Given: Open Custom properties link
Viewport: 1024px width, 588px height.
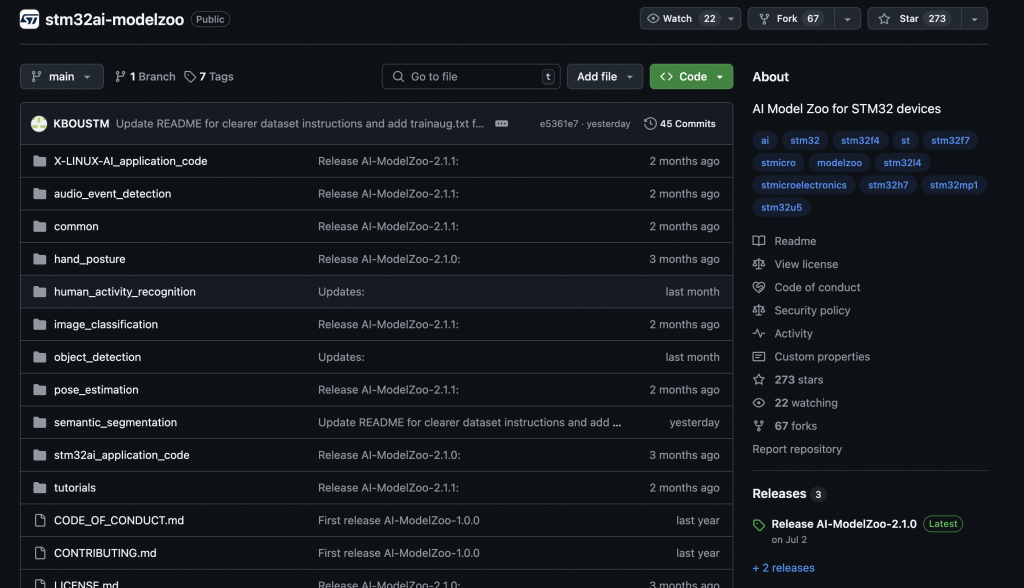Looking at the screenshot, I should (x=822, y=357).
